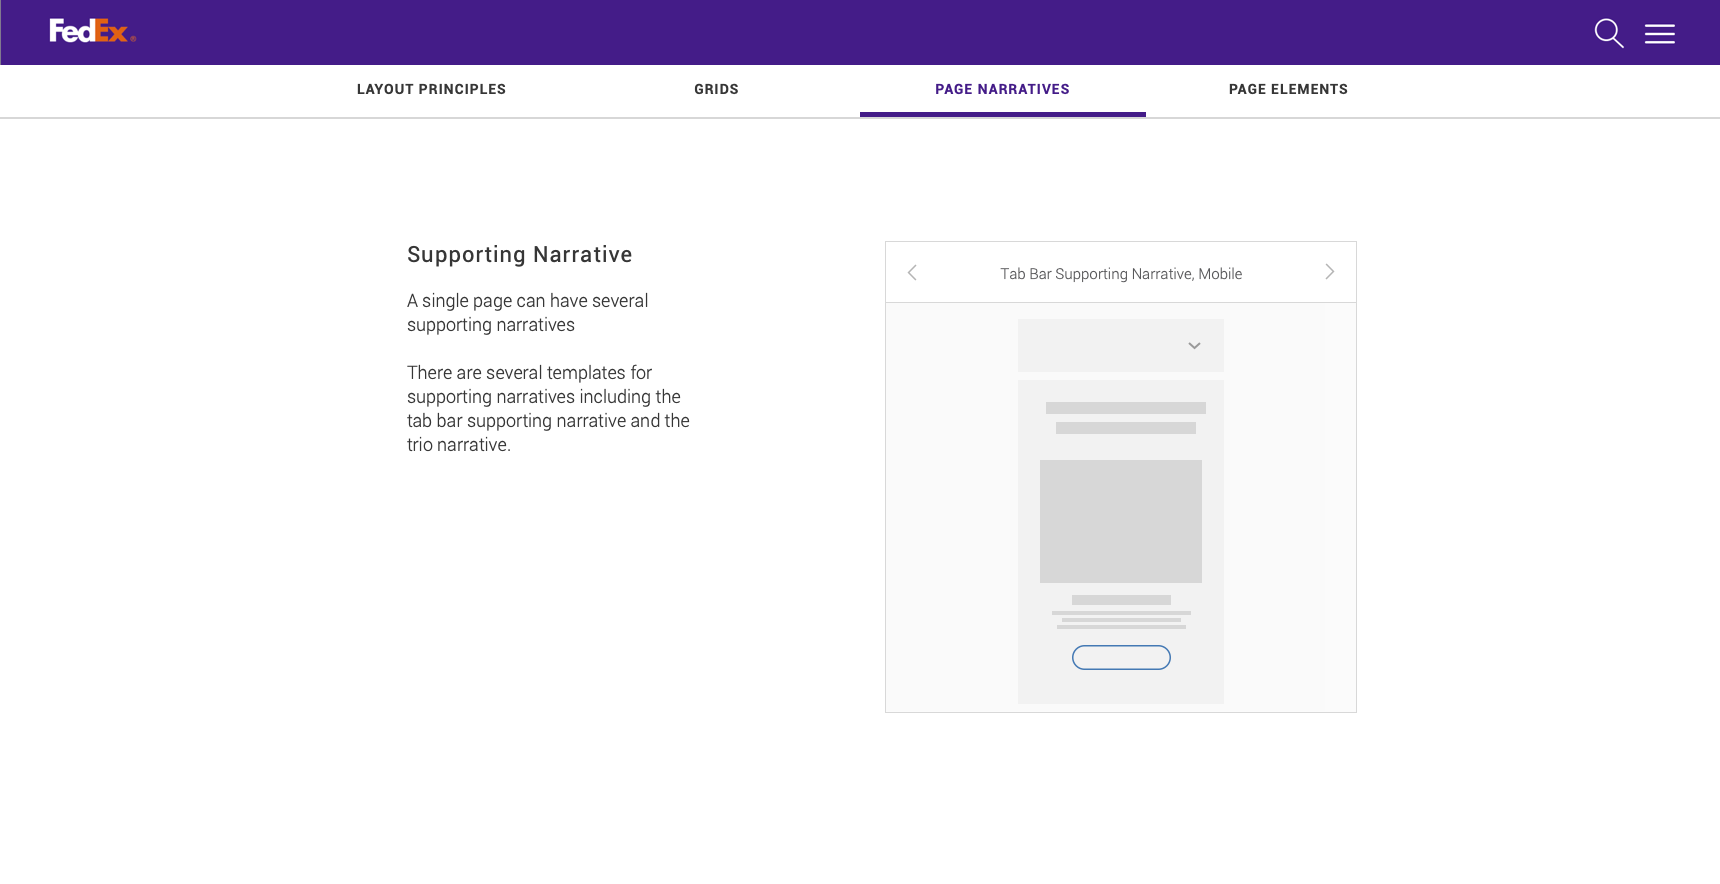Screen dimensions: 1720x884
Task: Click the empty center of purple header bar
Action: click(x=860, y=32)
